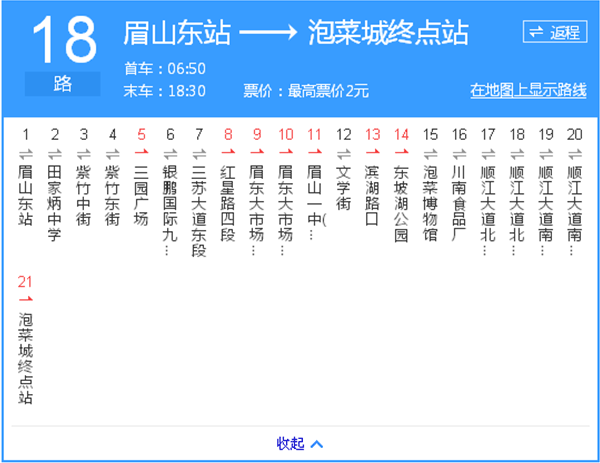This screenshot has height=463, width=600.
Task: Click the two-way arrow icon above 泡菜博物馆
Action: [x=430, y=153]
